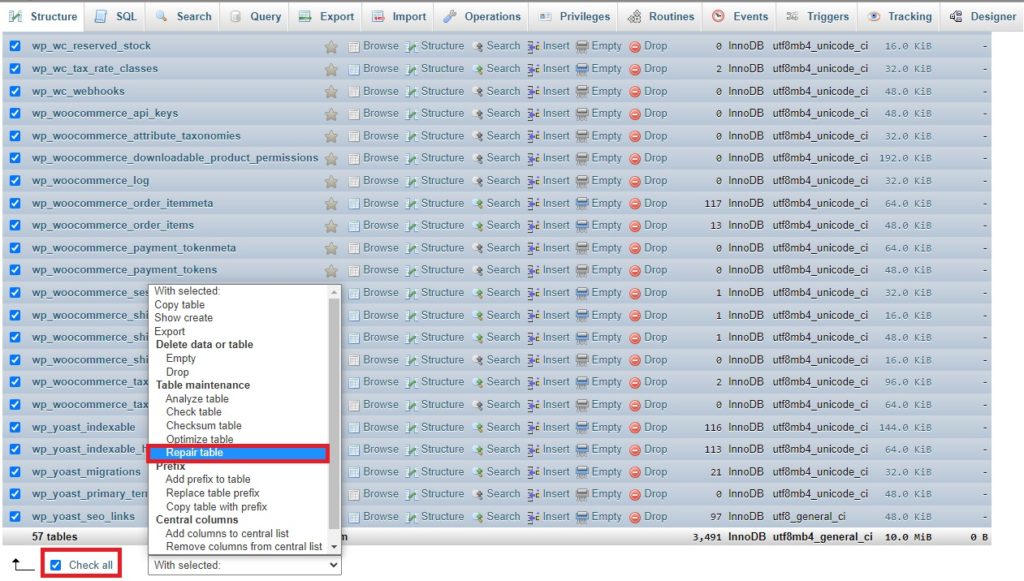Screen dimensions: 1024x581
Task: Click dropdown list scrollbar down arrow
Action: coord(334,547)
